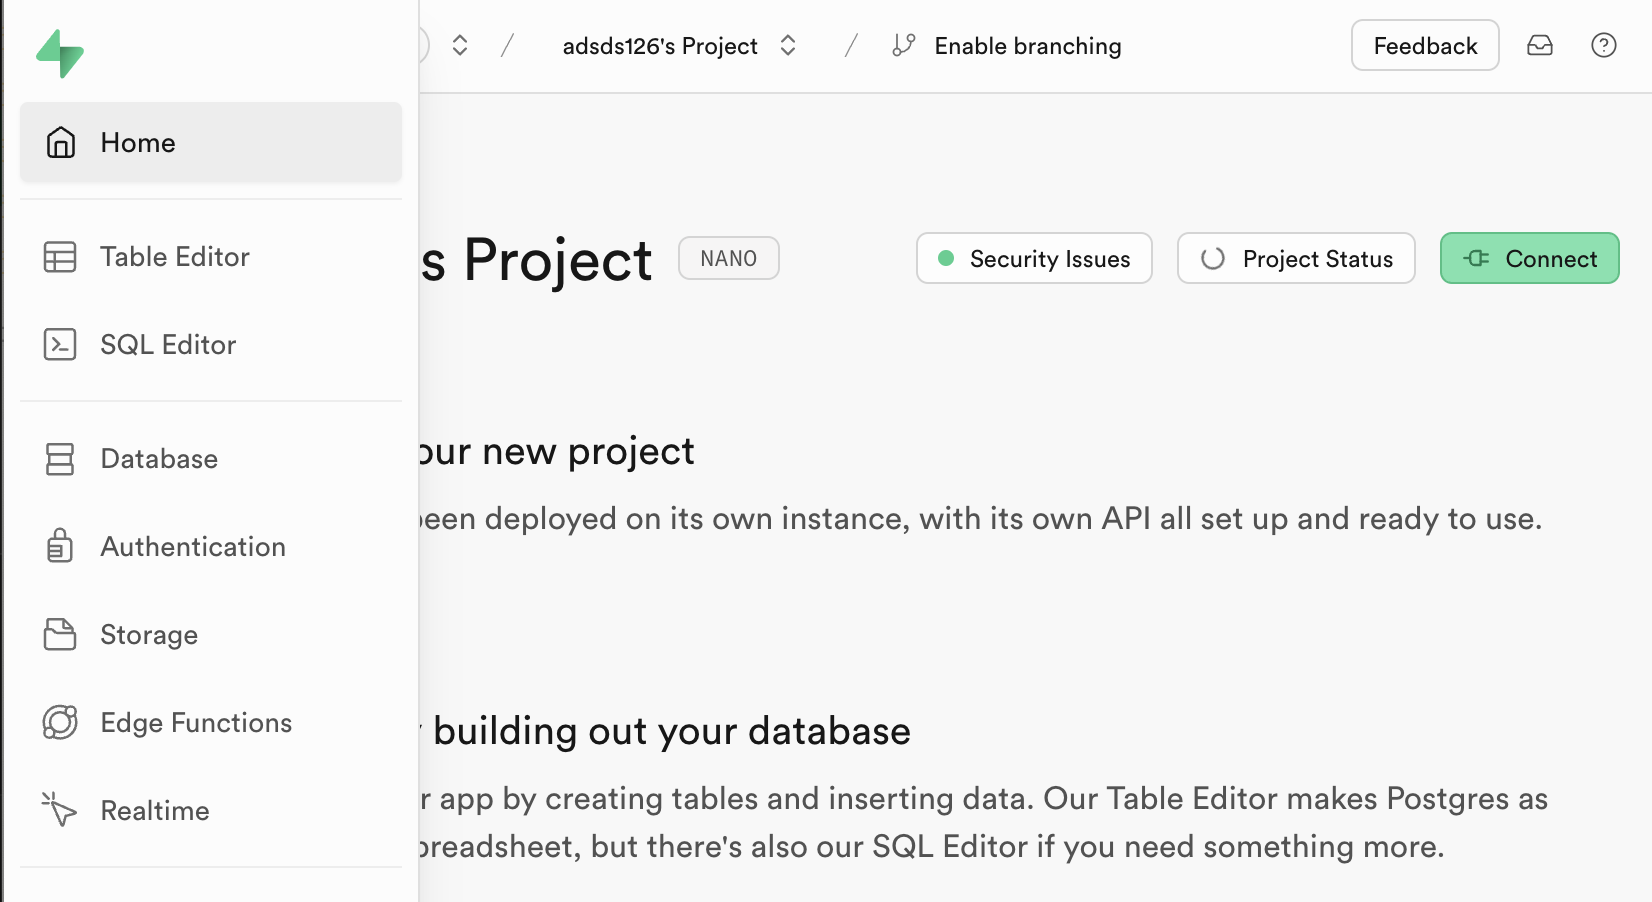
Task: Click the Authentication lock icon
Action: 60,546
